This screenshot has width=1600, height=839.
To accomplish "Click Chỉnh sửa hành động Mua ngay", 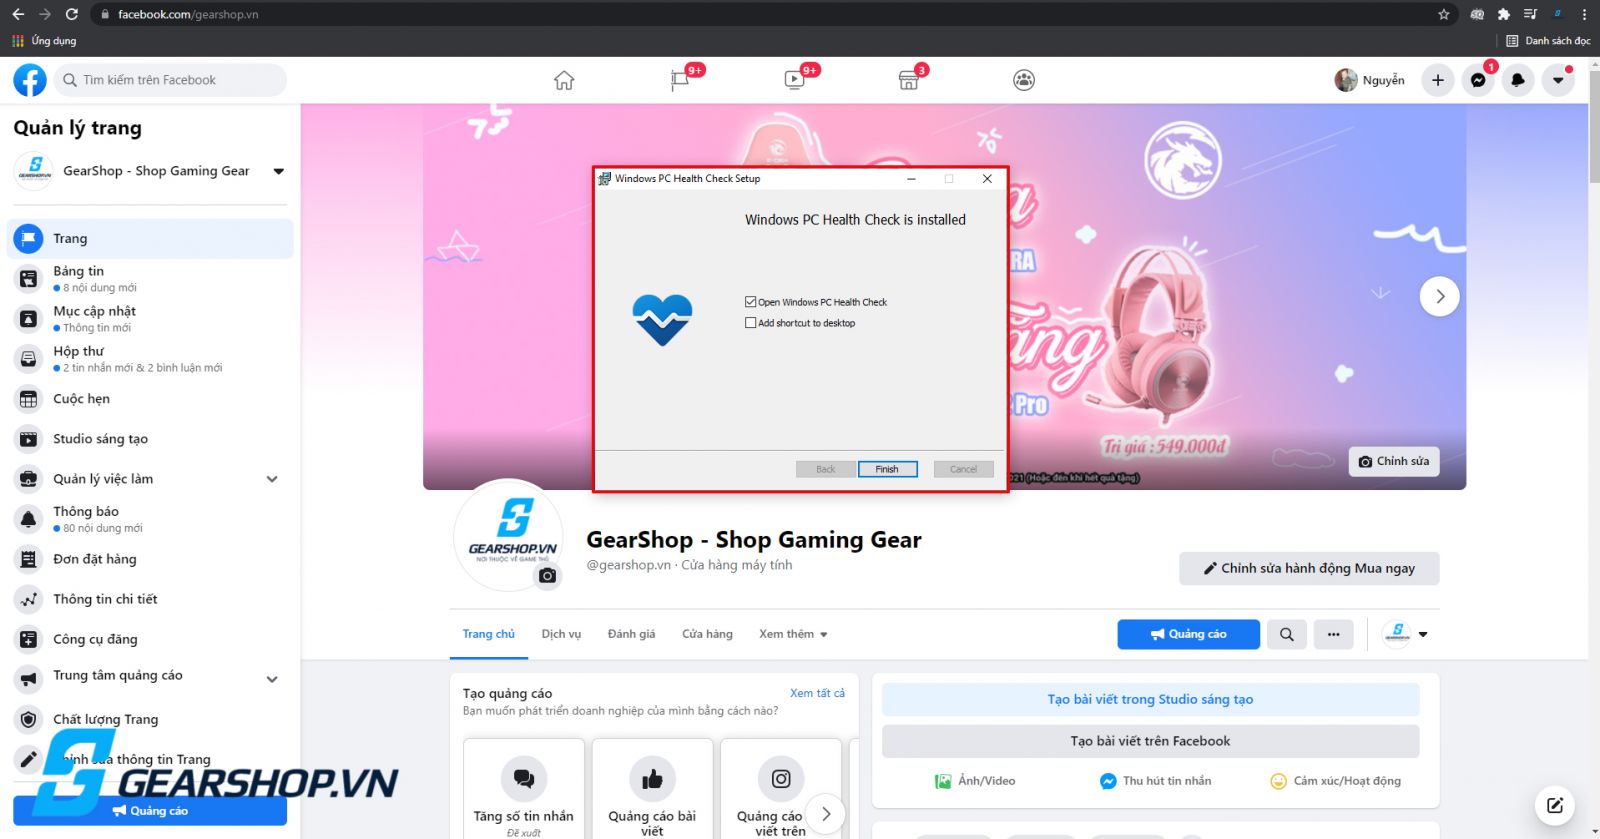I will click(x=1309, y=568).
